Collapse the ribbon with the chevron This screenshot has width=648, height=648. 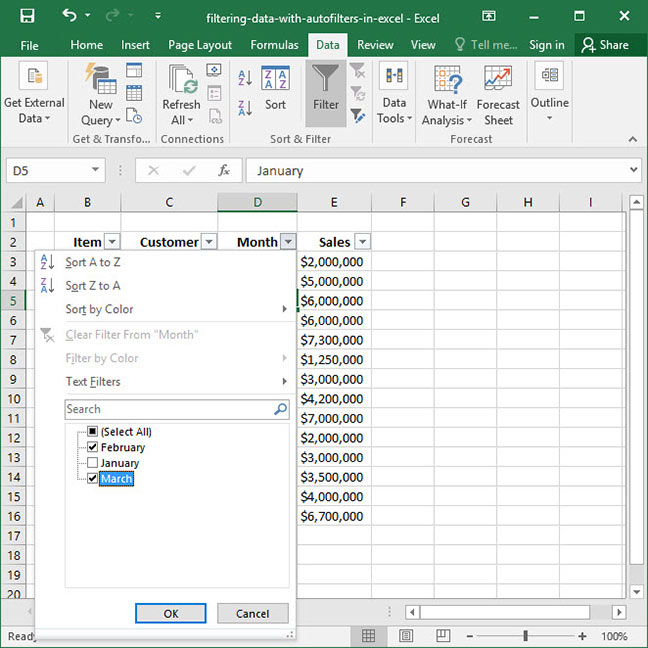632,139
